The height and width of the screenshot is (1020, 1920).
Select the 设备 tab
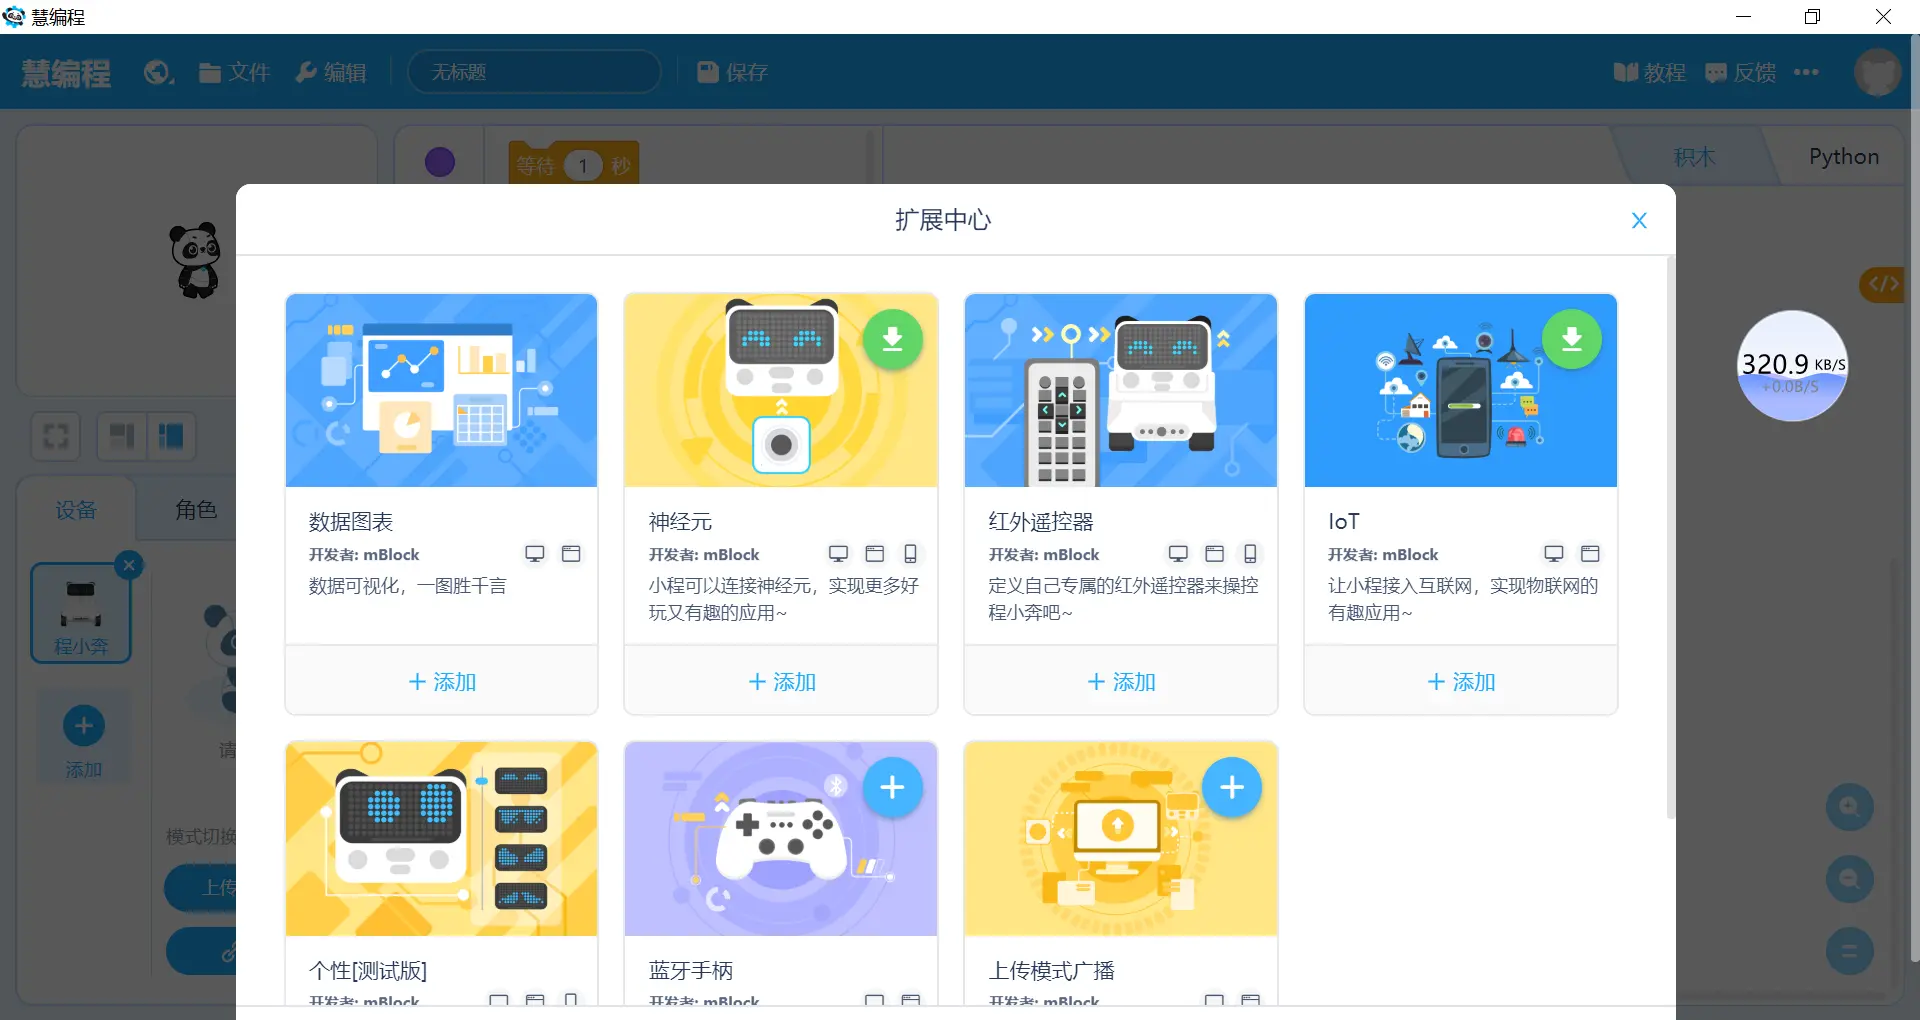point(76,510)
